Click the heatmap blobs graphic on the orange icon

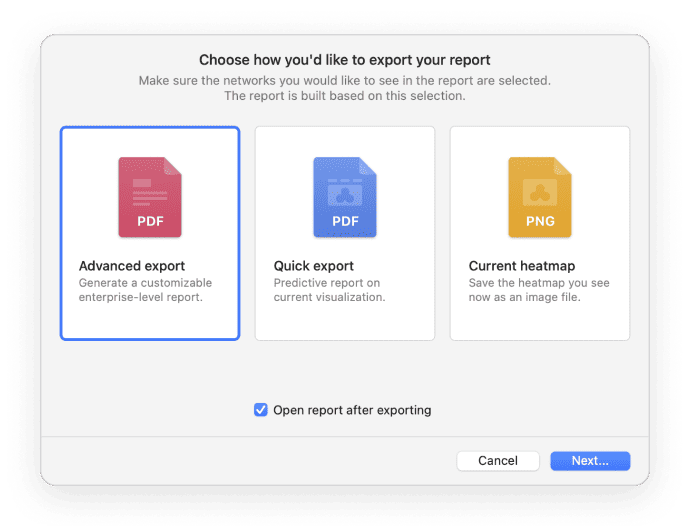[x=540, y=190]
